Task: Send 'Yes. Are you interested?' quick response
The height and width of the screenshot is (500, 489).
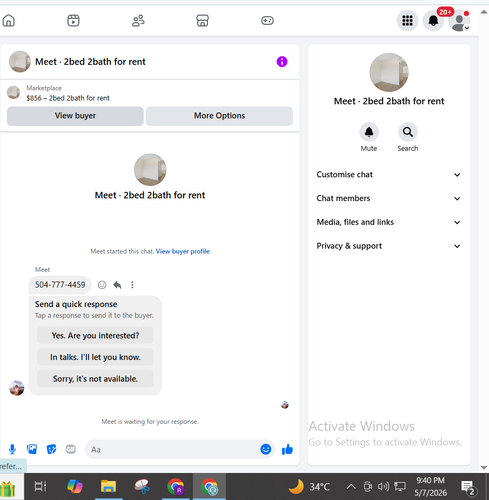Action: point(95,335)
